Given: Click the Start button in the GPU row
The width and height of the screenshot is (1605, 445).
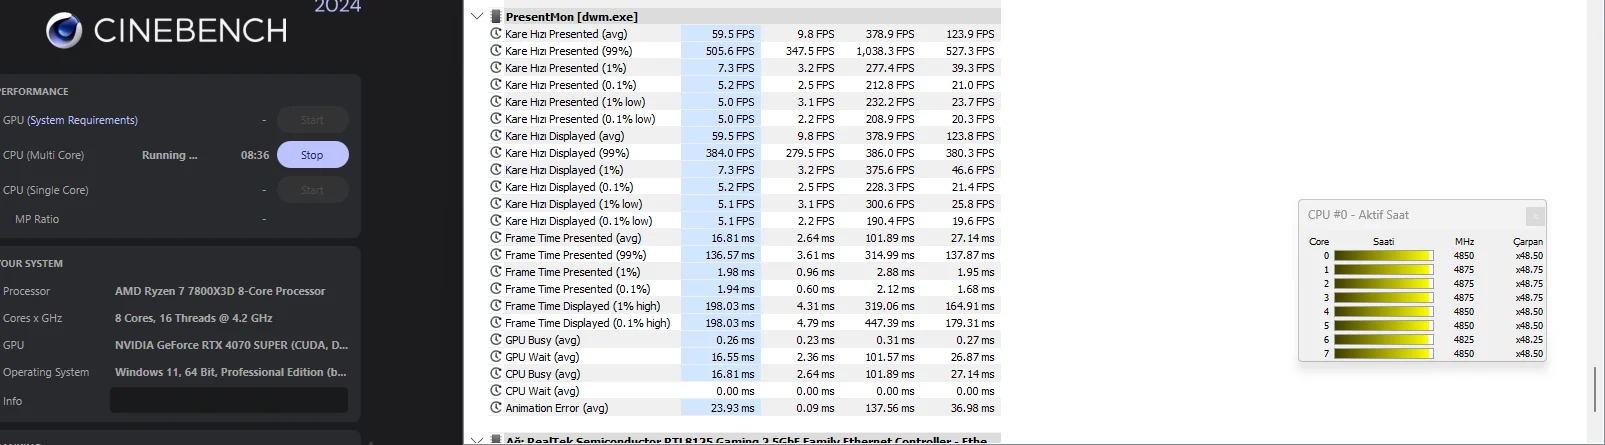Looking at the screenshot, I should (312, 120).
